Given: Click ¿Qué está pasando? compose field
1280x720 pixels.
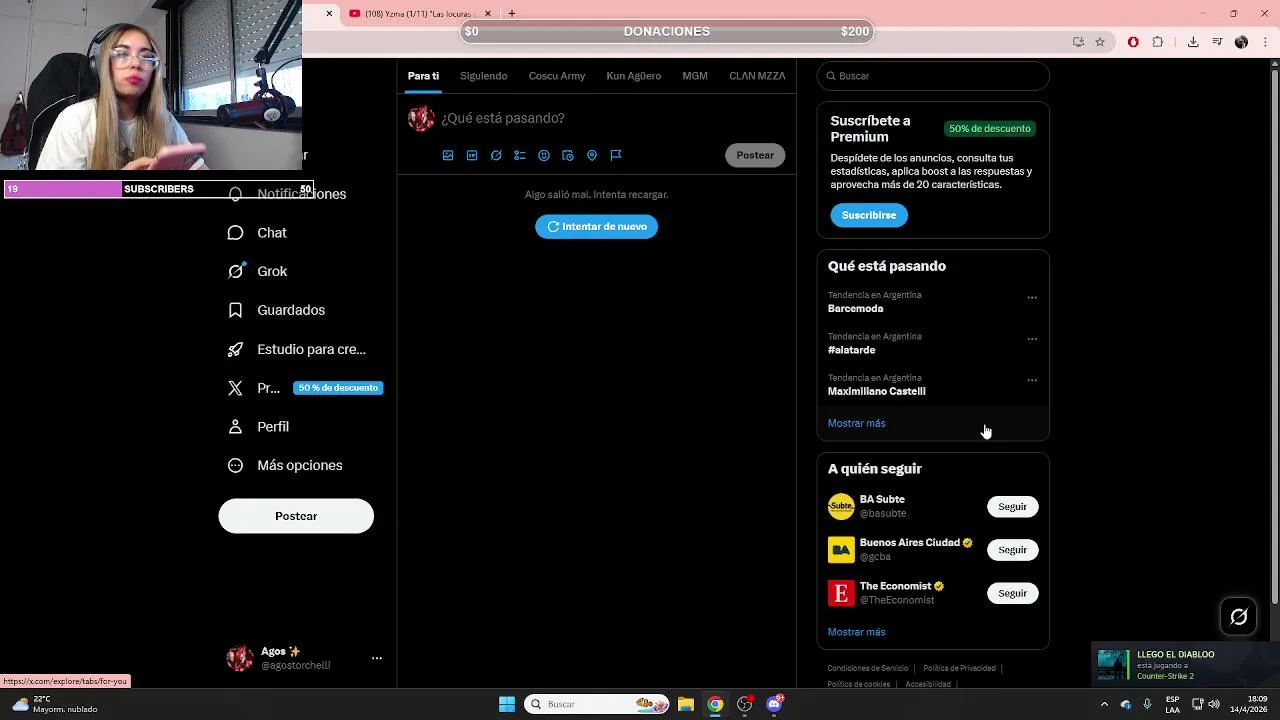Looking at the screenshot, I should tap(503, 118).
